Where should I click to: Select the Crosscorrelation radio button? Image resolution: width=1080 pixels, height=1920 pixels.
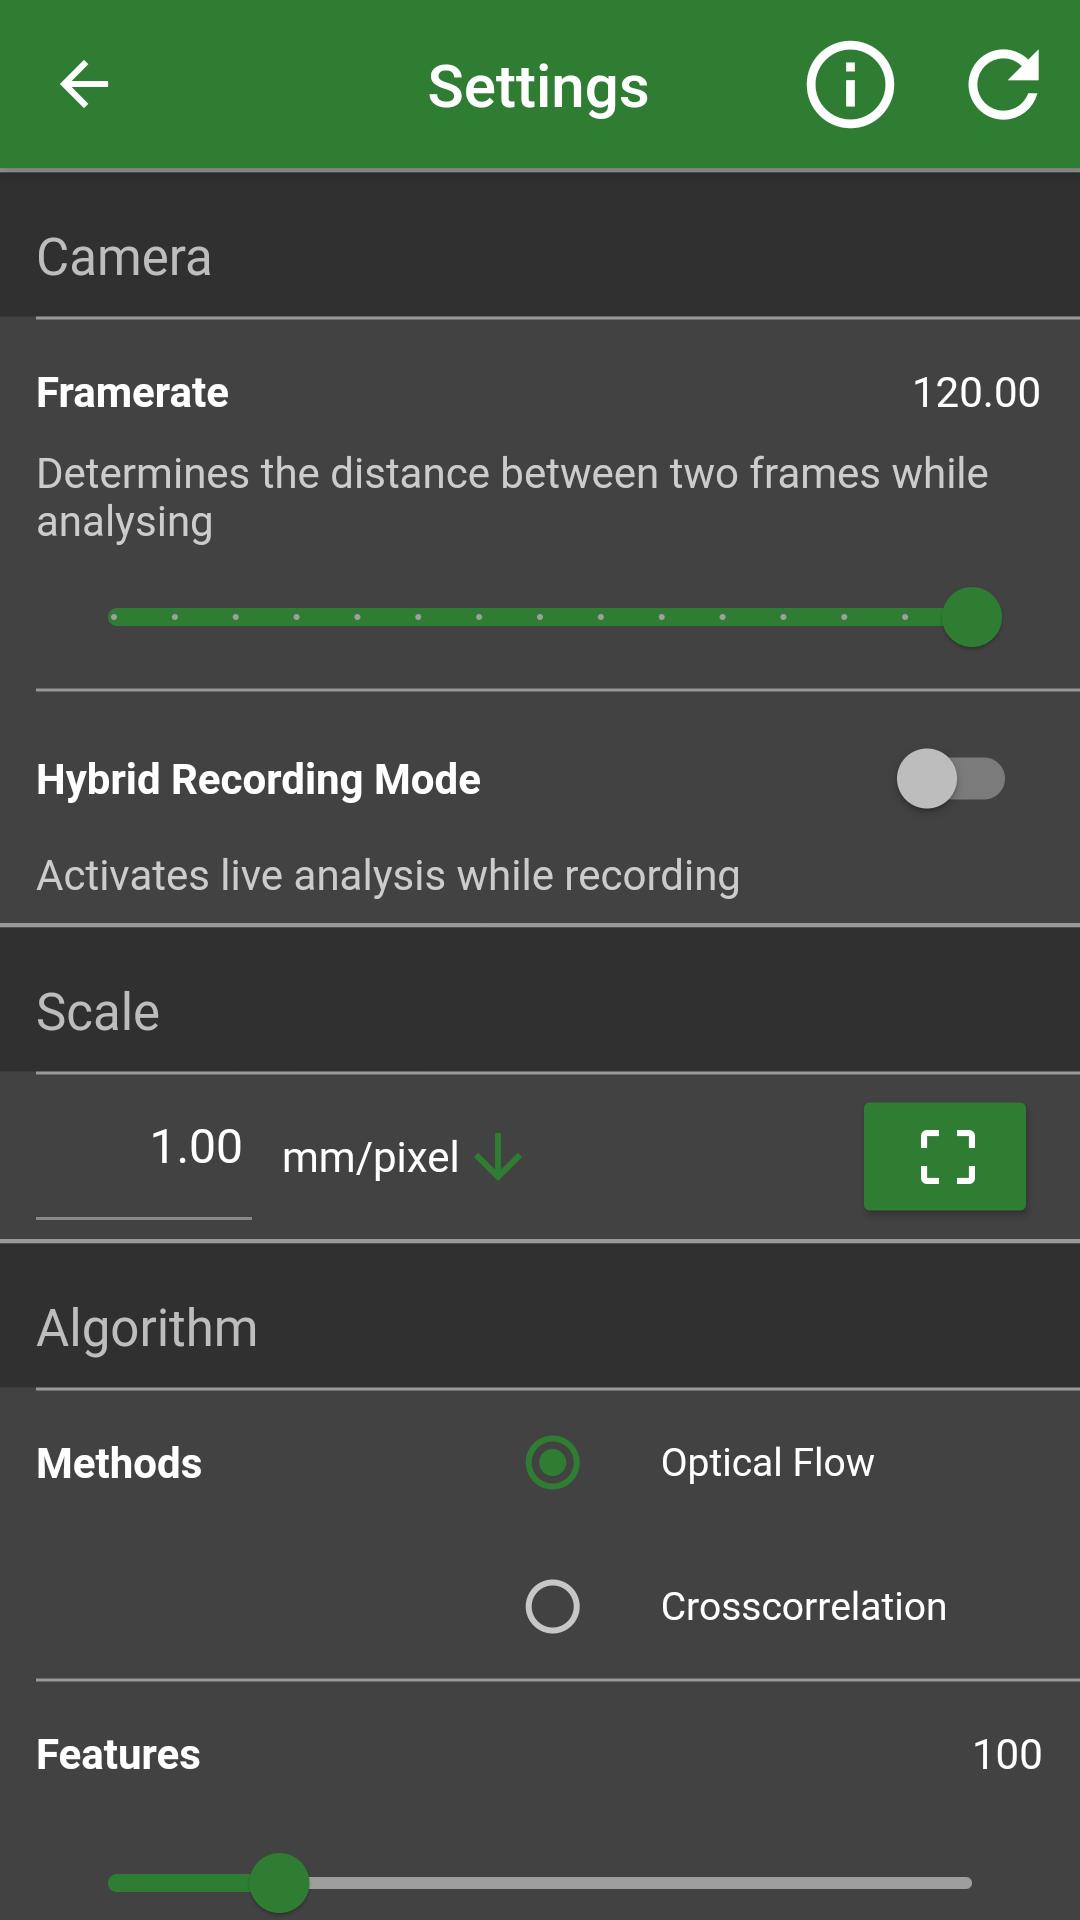[553, 1607]
